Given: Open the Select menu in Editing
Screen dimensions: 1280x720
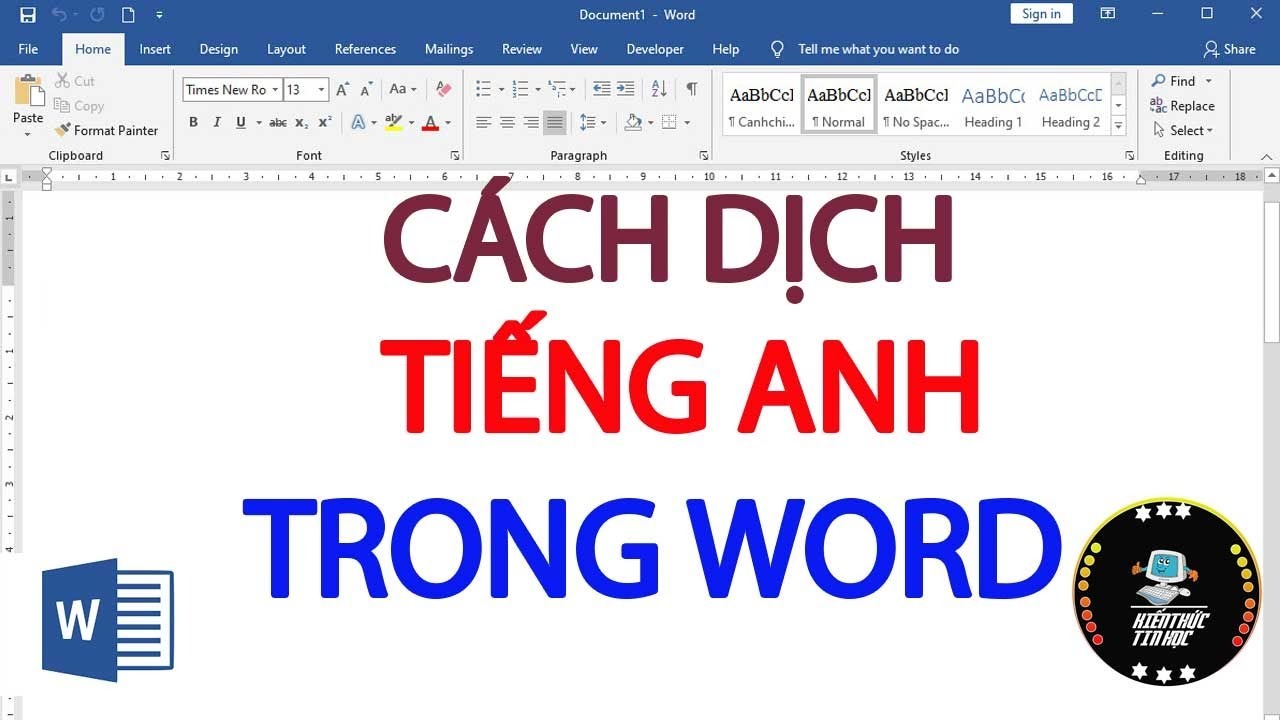Looking at the screenshot, I should 1182,130.
